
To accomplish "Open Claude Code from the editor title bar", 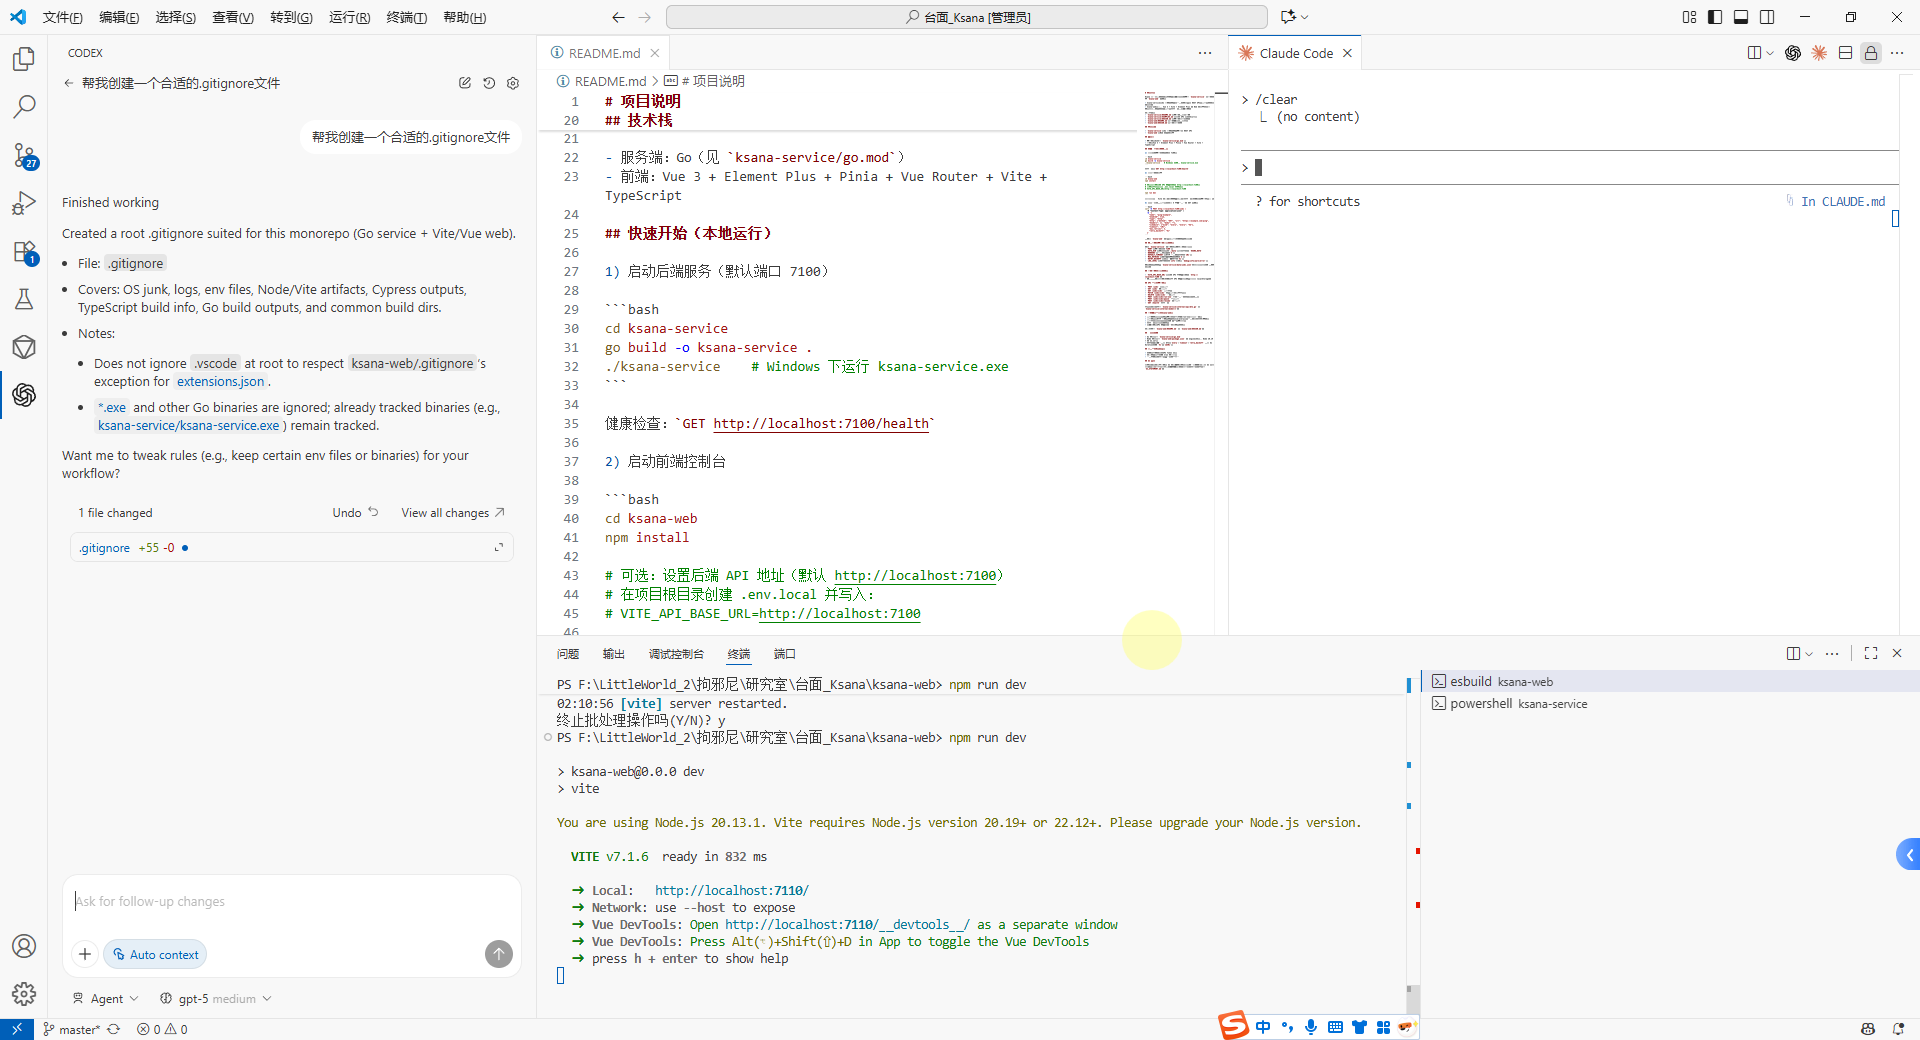I will pyautogui.click(x=1819, y=53).
